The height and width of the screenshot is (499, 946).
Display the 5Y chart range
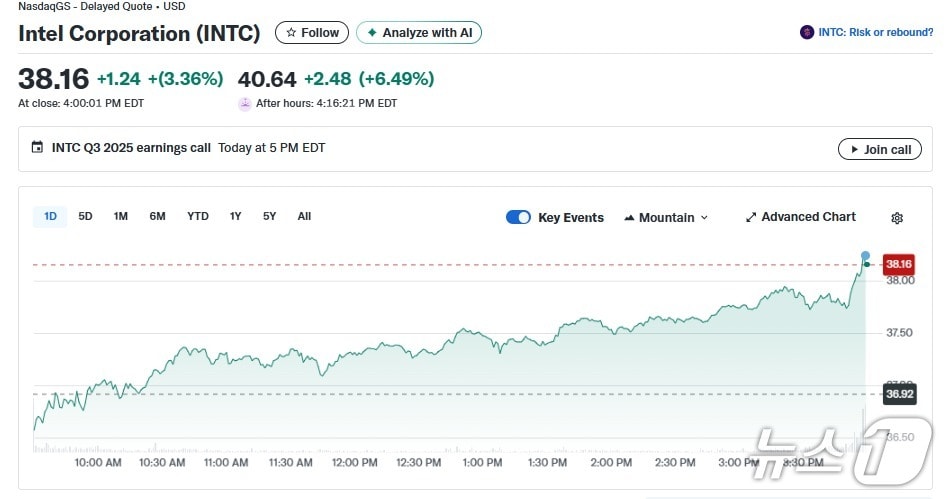(x=270, y=216)
